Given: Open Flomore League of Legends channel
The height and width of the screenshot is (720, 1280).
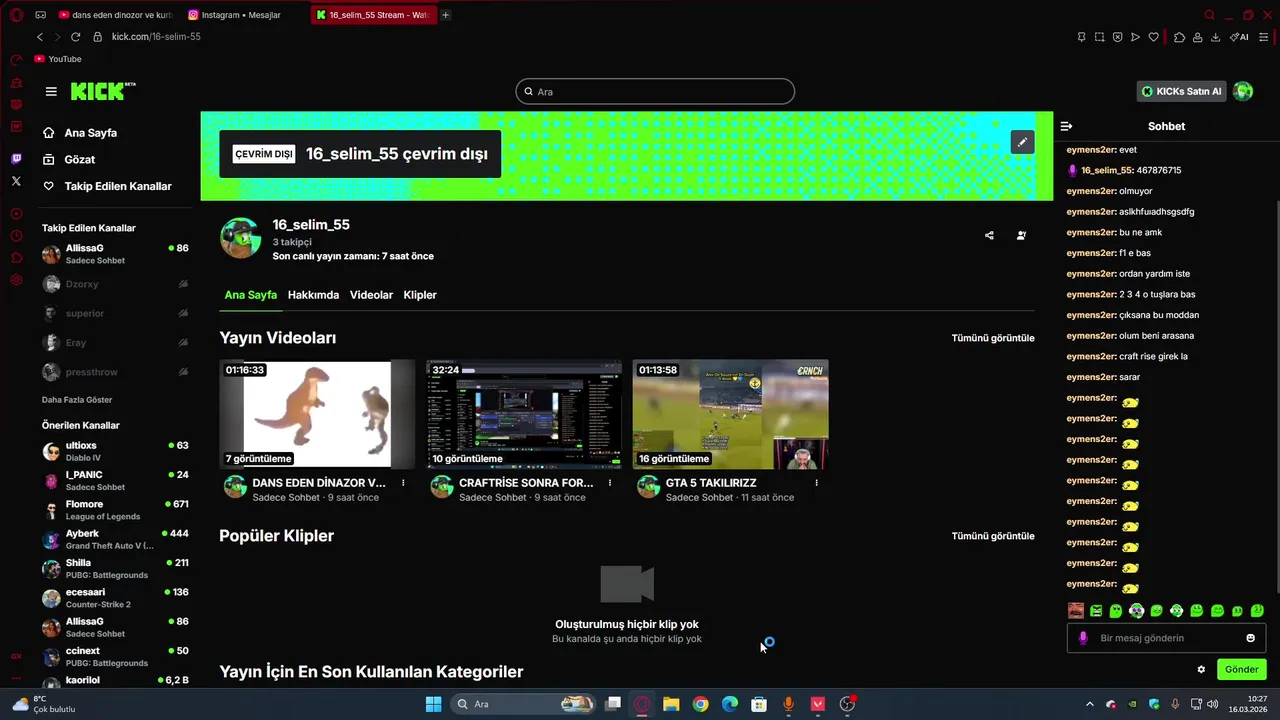Looking at the screenshot, I should [115, 510].
